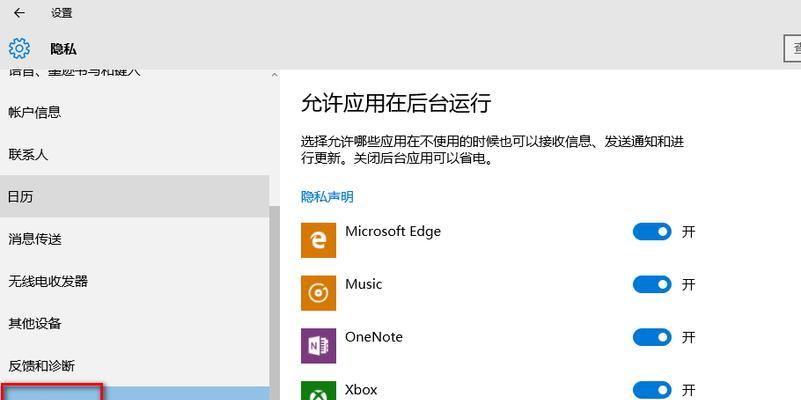801x400 pixels.
Task: Click the OneNote app icon
Action: point(318,346)
